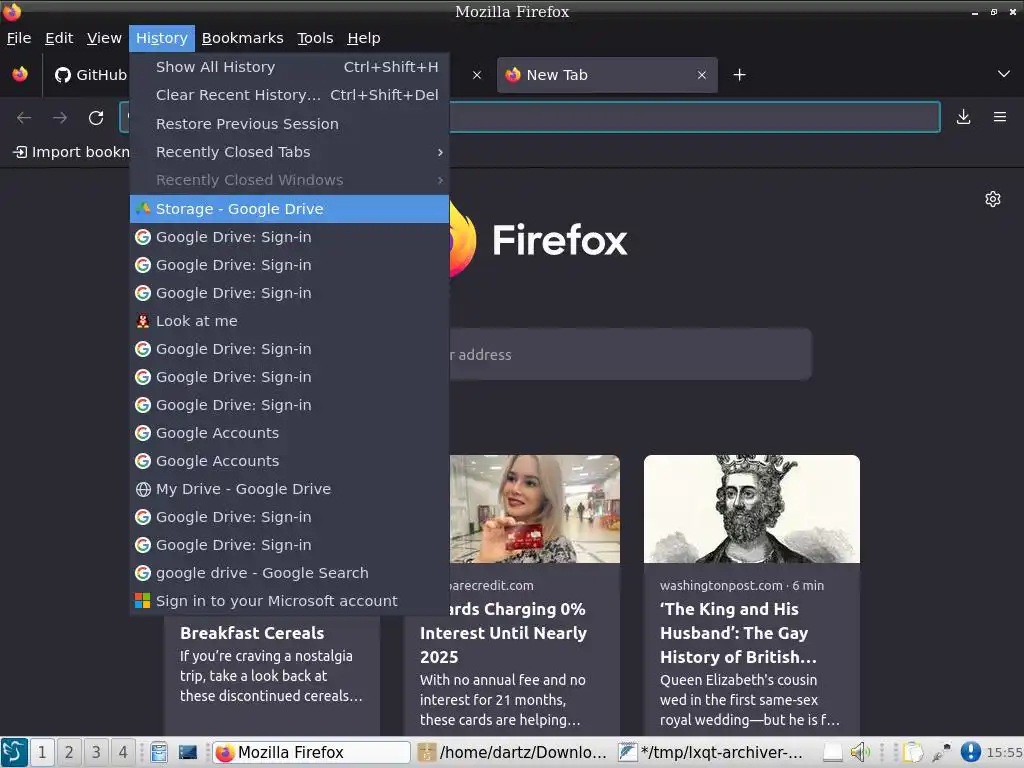Expand Recently Closed Tabs submenu
The width and height of the screenshot is (1024, 768).
[289, 152]
